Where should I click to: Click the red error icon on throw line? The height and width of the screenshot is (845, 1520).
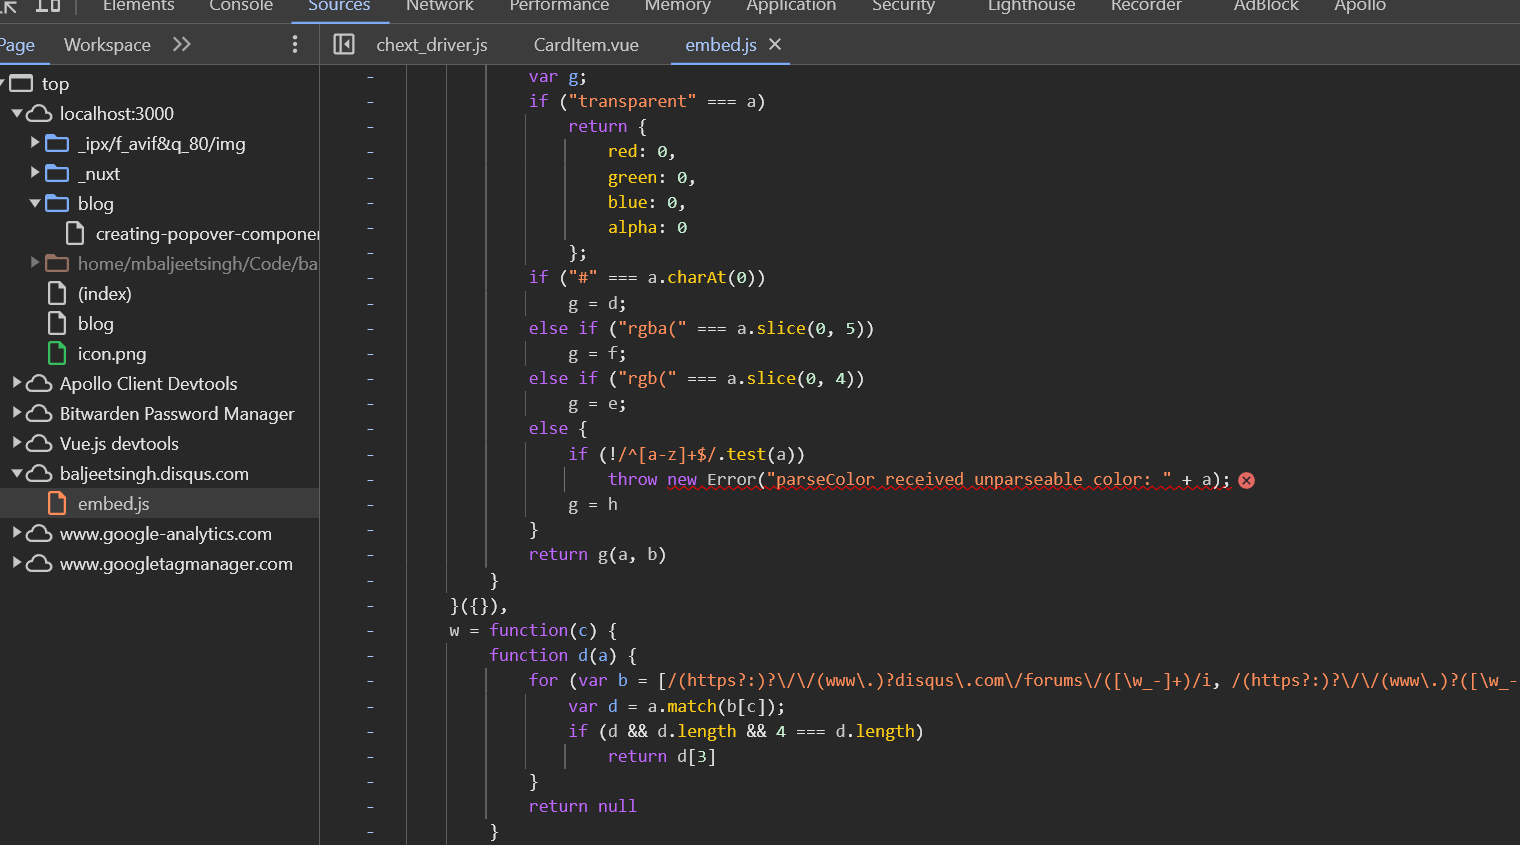point(1246,480)
